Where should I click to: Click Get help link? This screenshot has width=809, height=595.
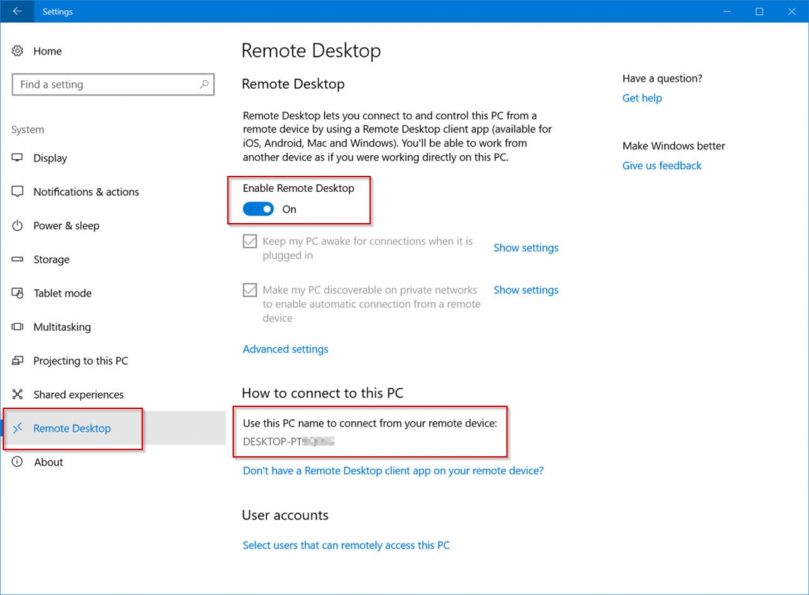point(642,98)
